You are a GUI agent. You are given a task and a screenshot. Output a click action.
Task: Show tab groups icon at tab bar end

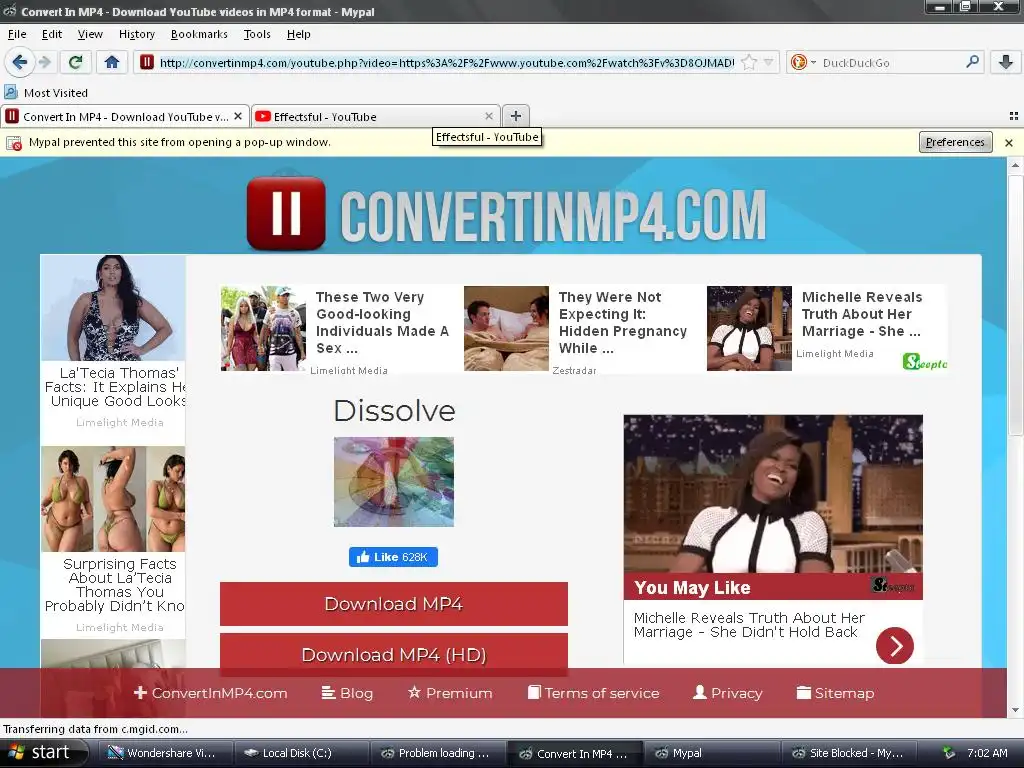(x=1014, y=116)
